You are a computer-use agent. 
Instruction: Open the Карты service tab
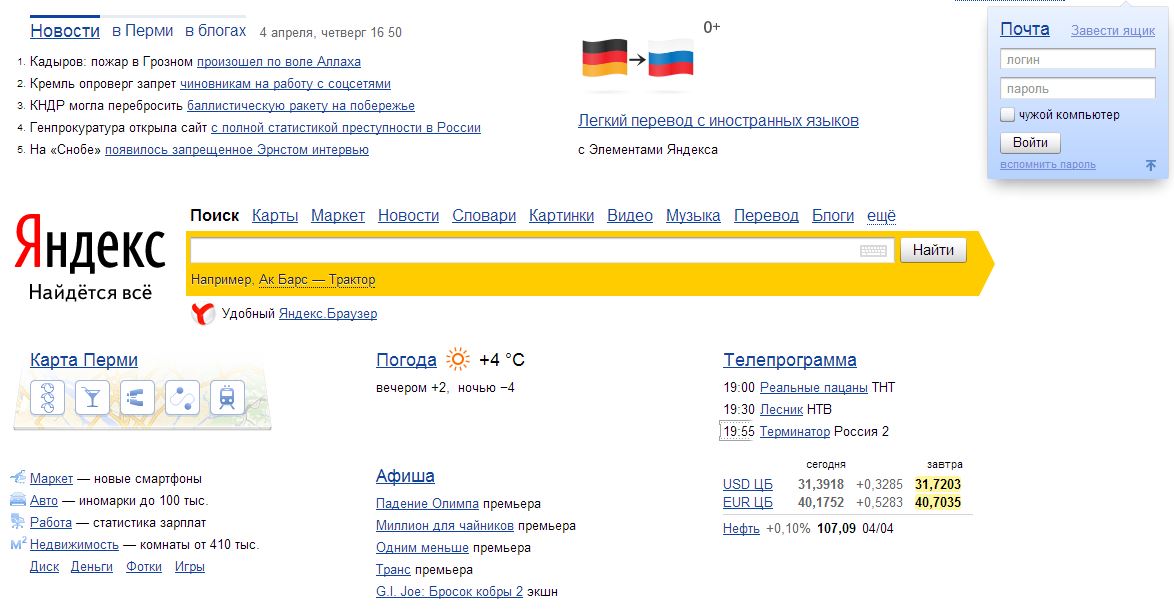[x=275, y=216]
